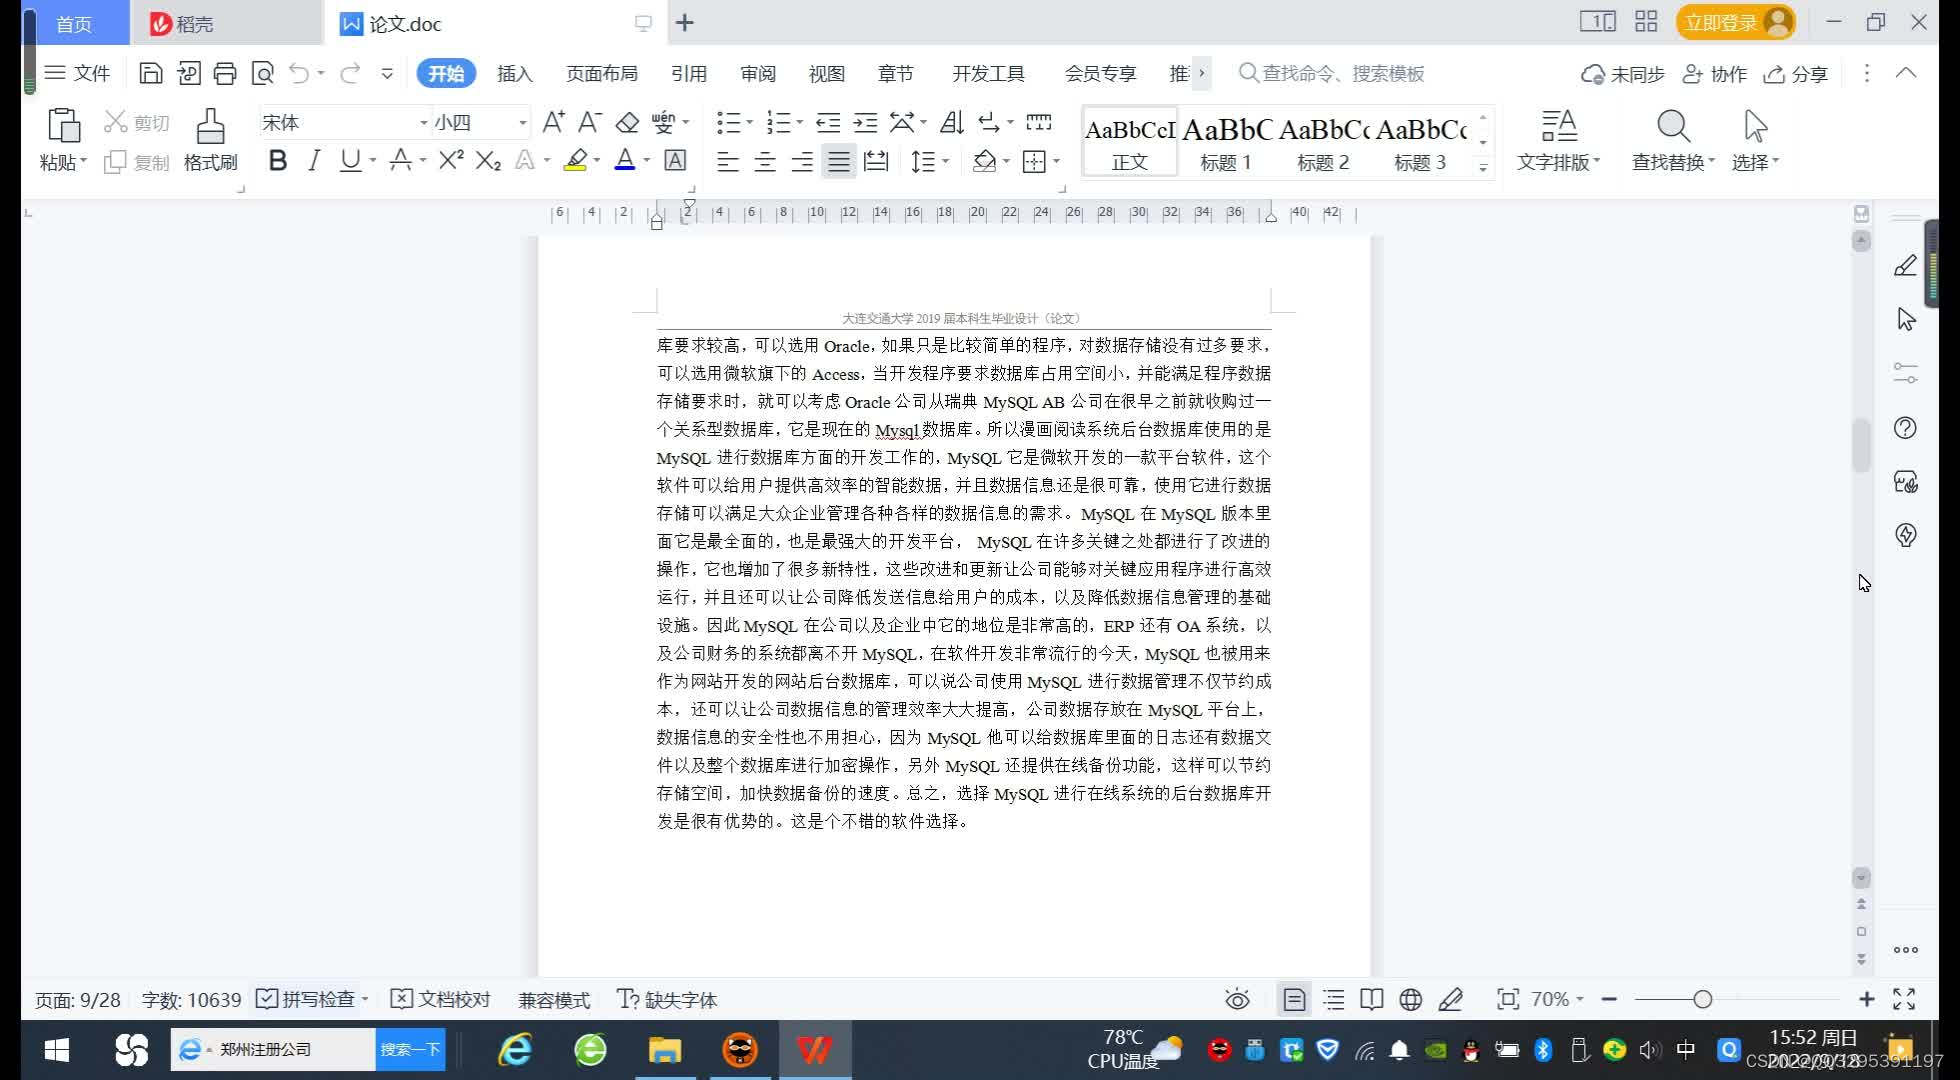Viewport: 1960px width, 1080px height.
Task: Toggle Italic formatting
Action: (x=314, y=160)
